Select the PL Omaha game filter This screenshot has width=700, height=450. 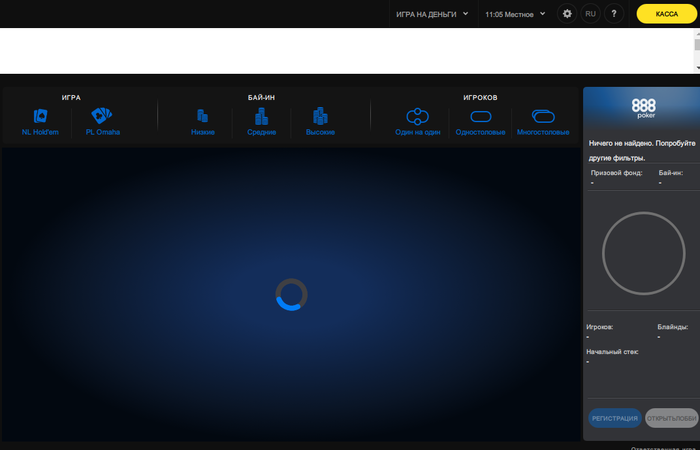pos(103,122)
